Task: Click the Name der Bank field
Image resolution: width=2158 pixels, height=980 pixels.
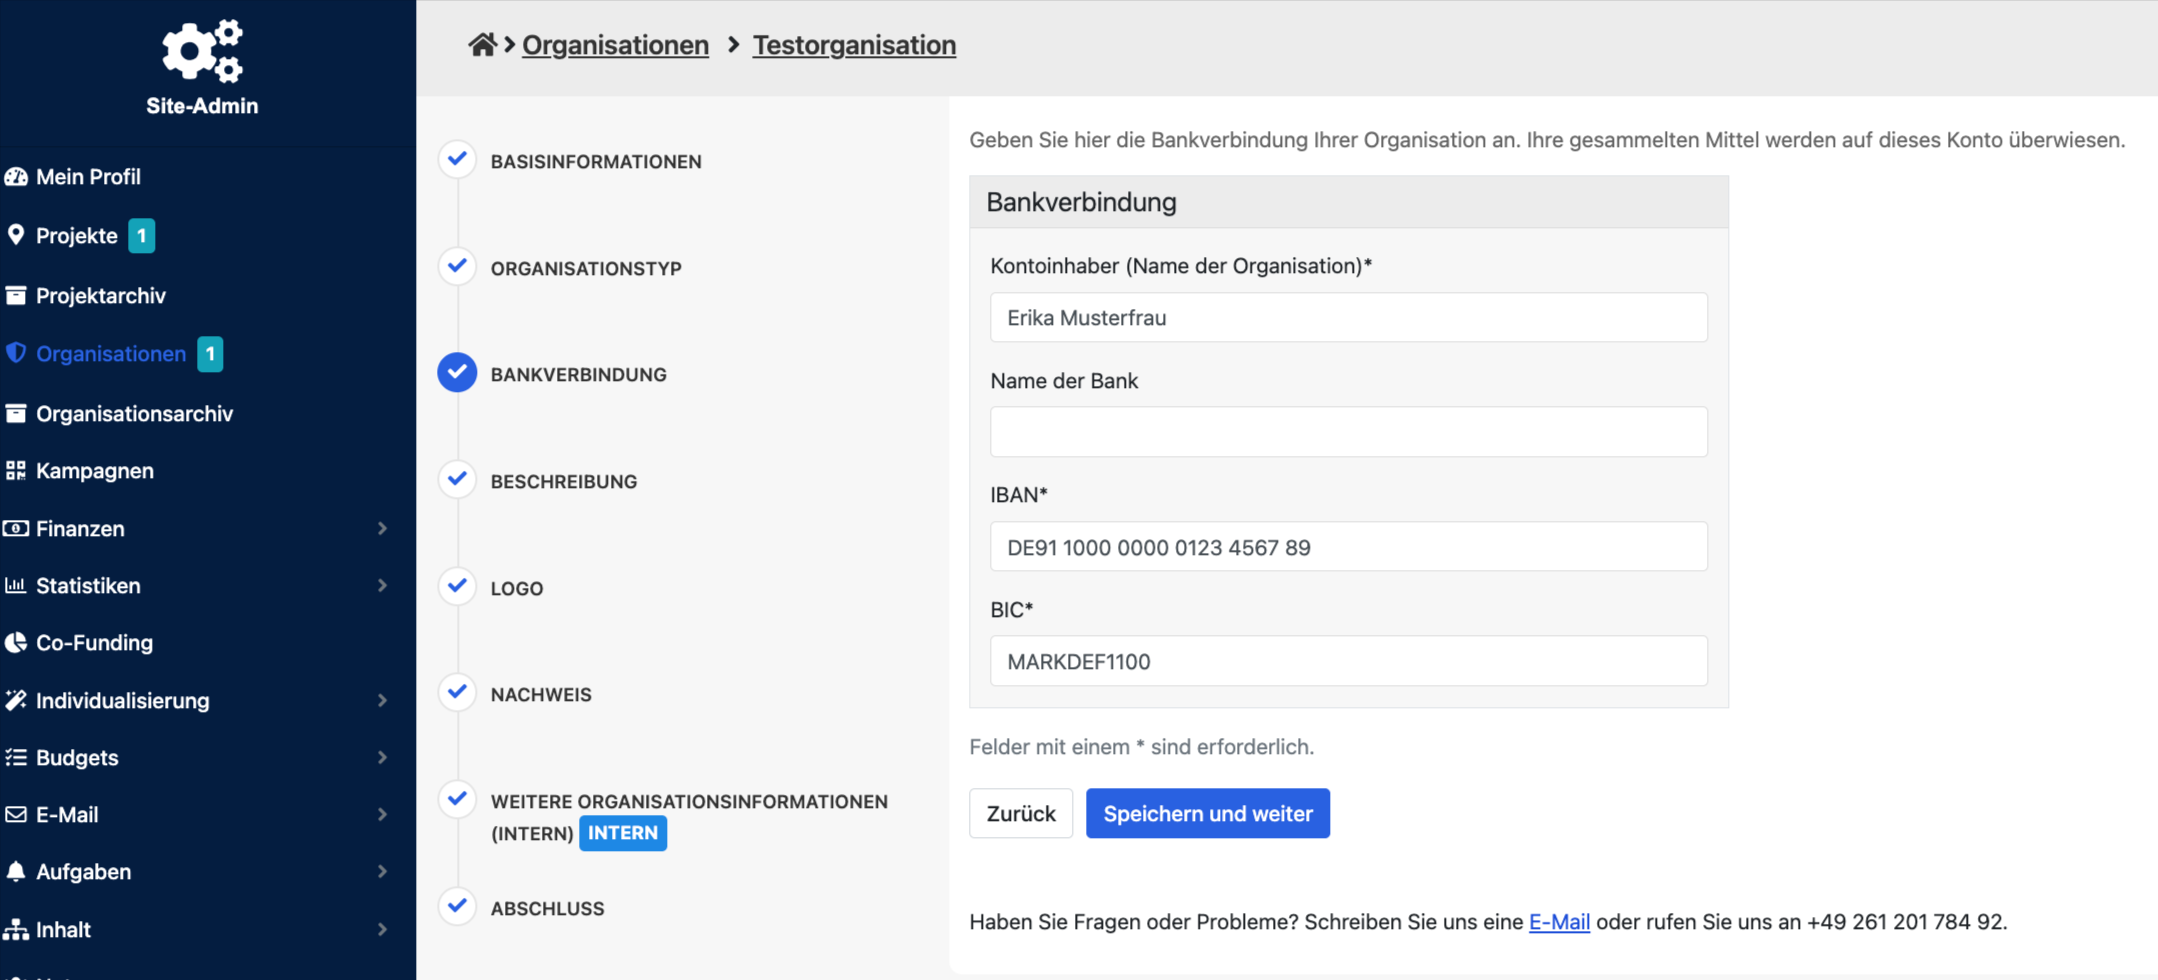Action: tap(1348, 432)
